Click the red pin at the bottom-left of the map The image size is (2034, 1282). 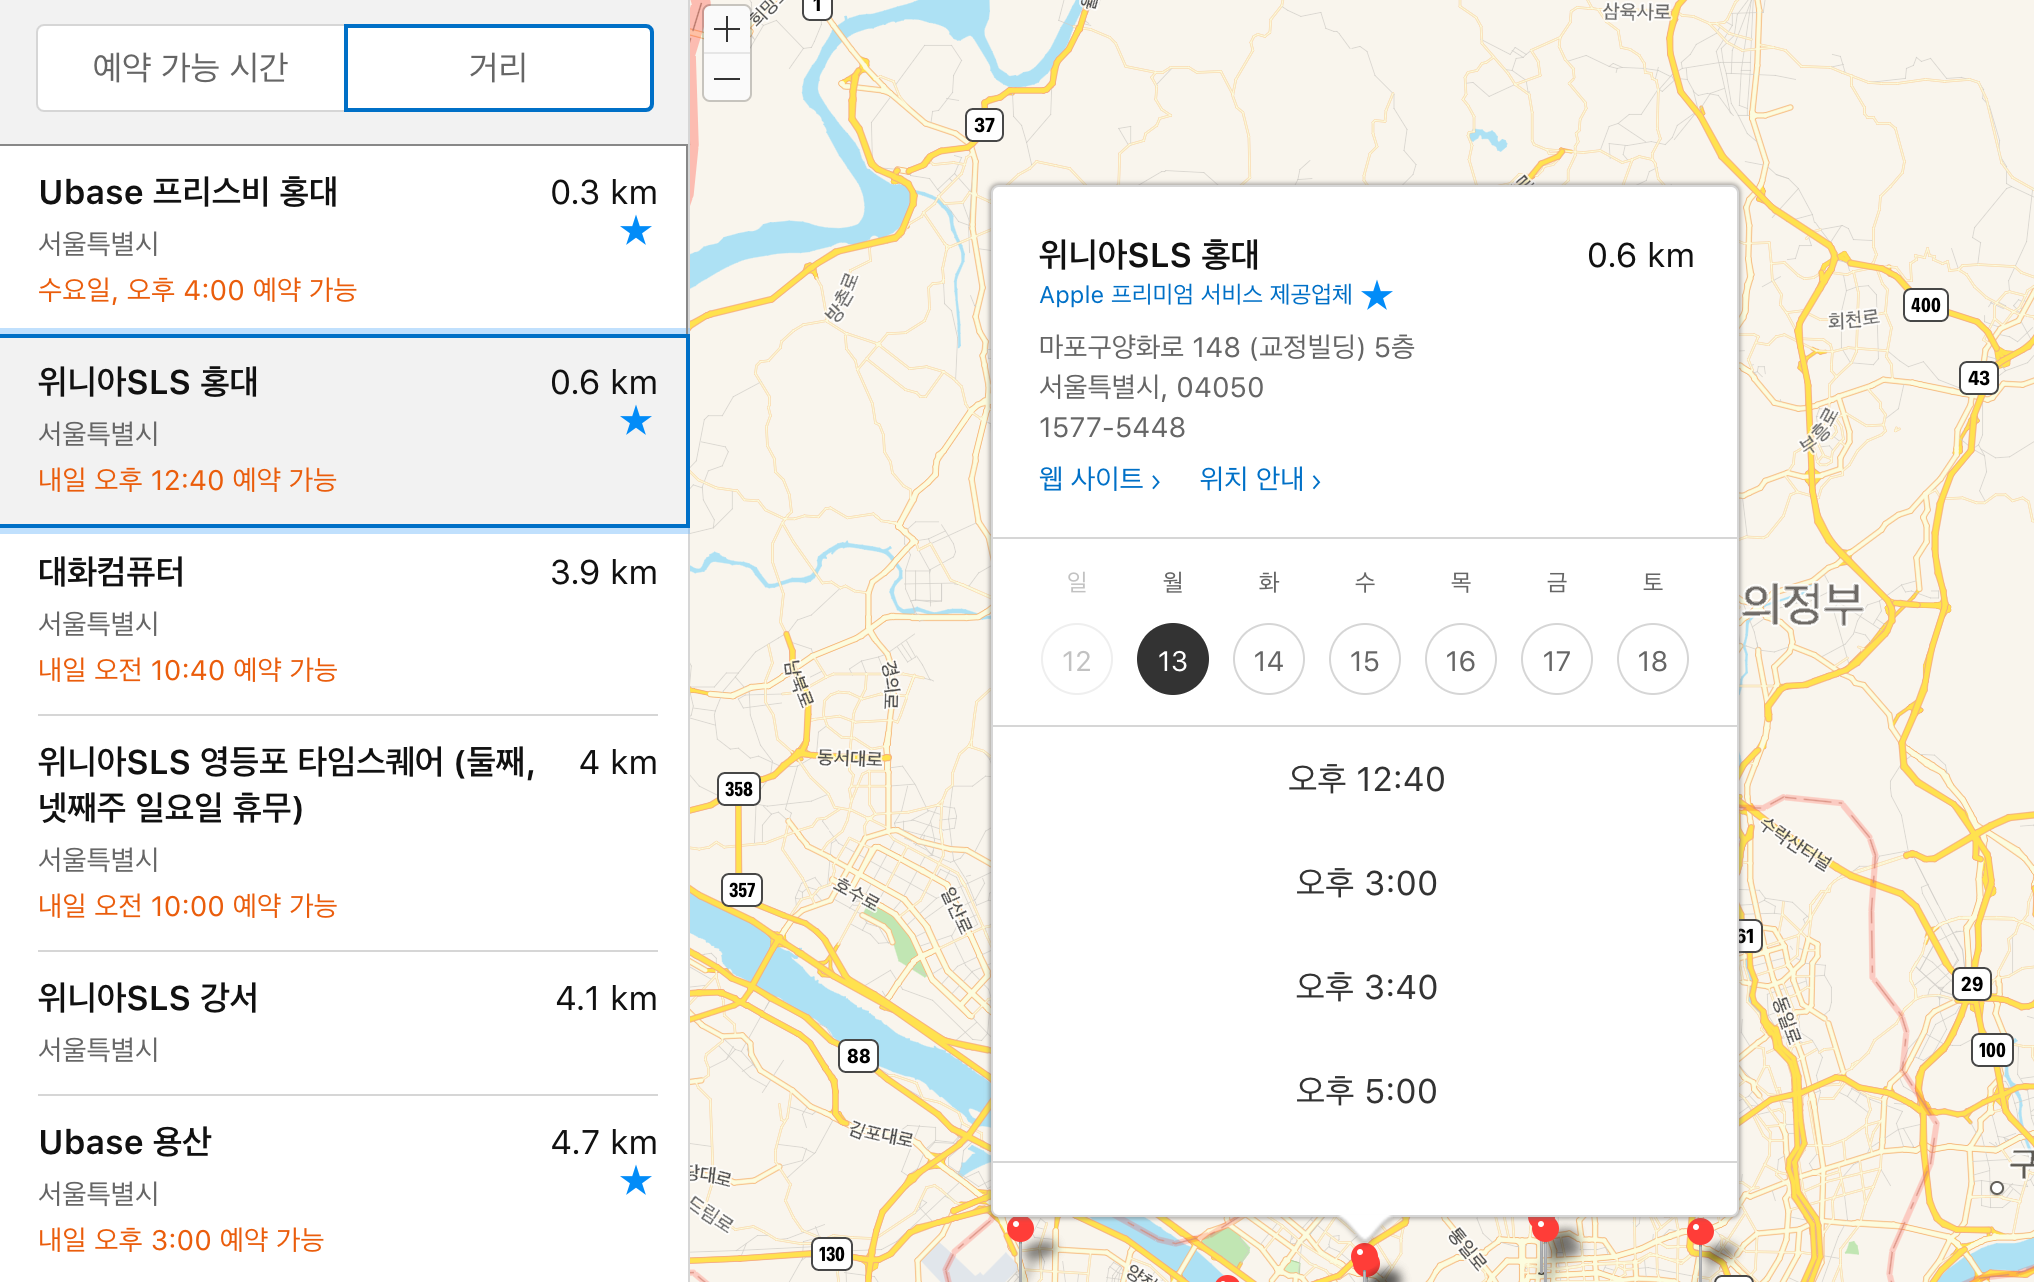point(1020,1230)
